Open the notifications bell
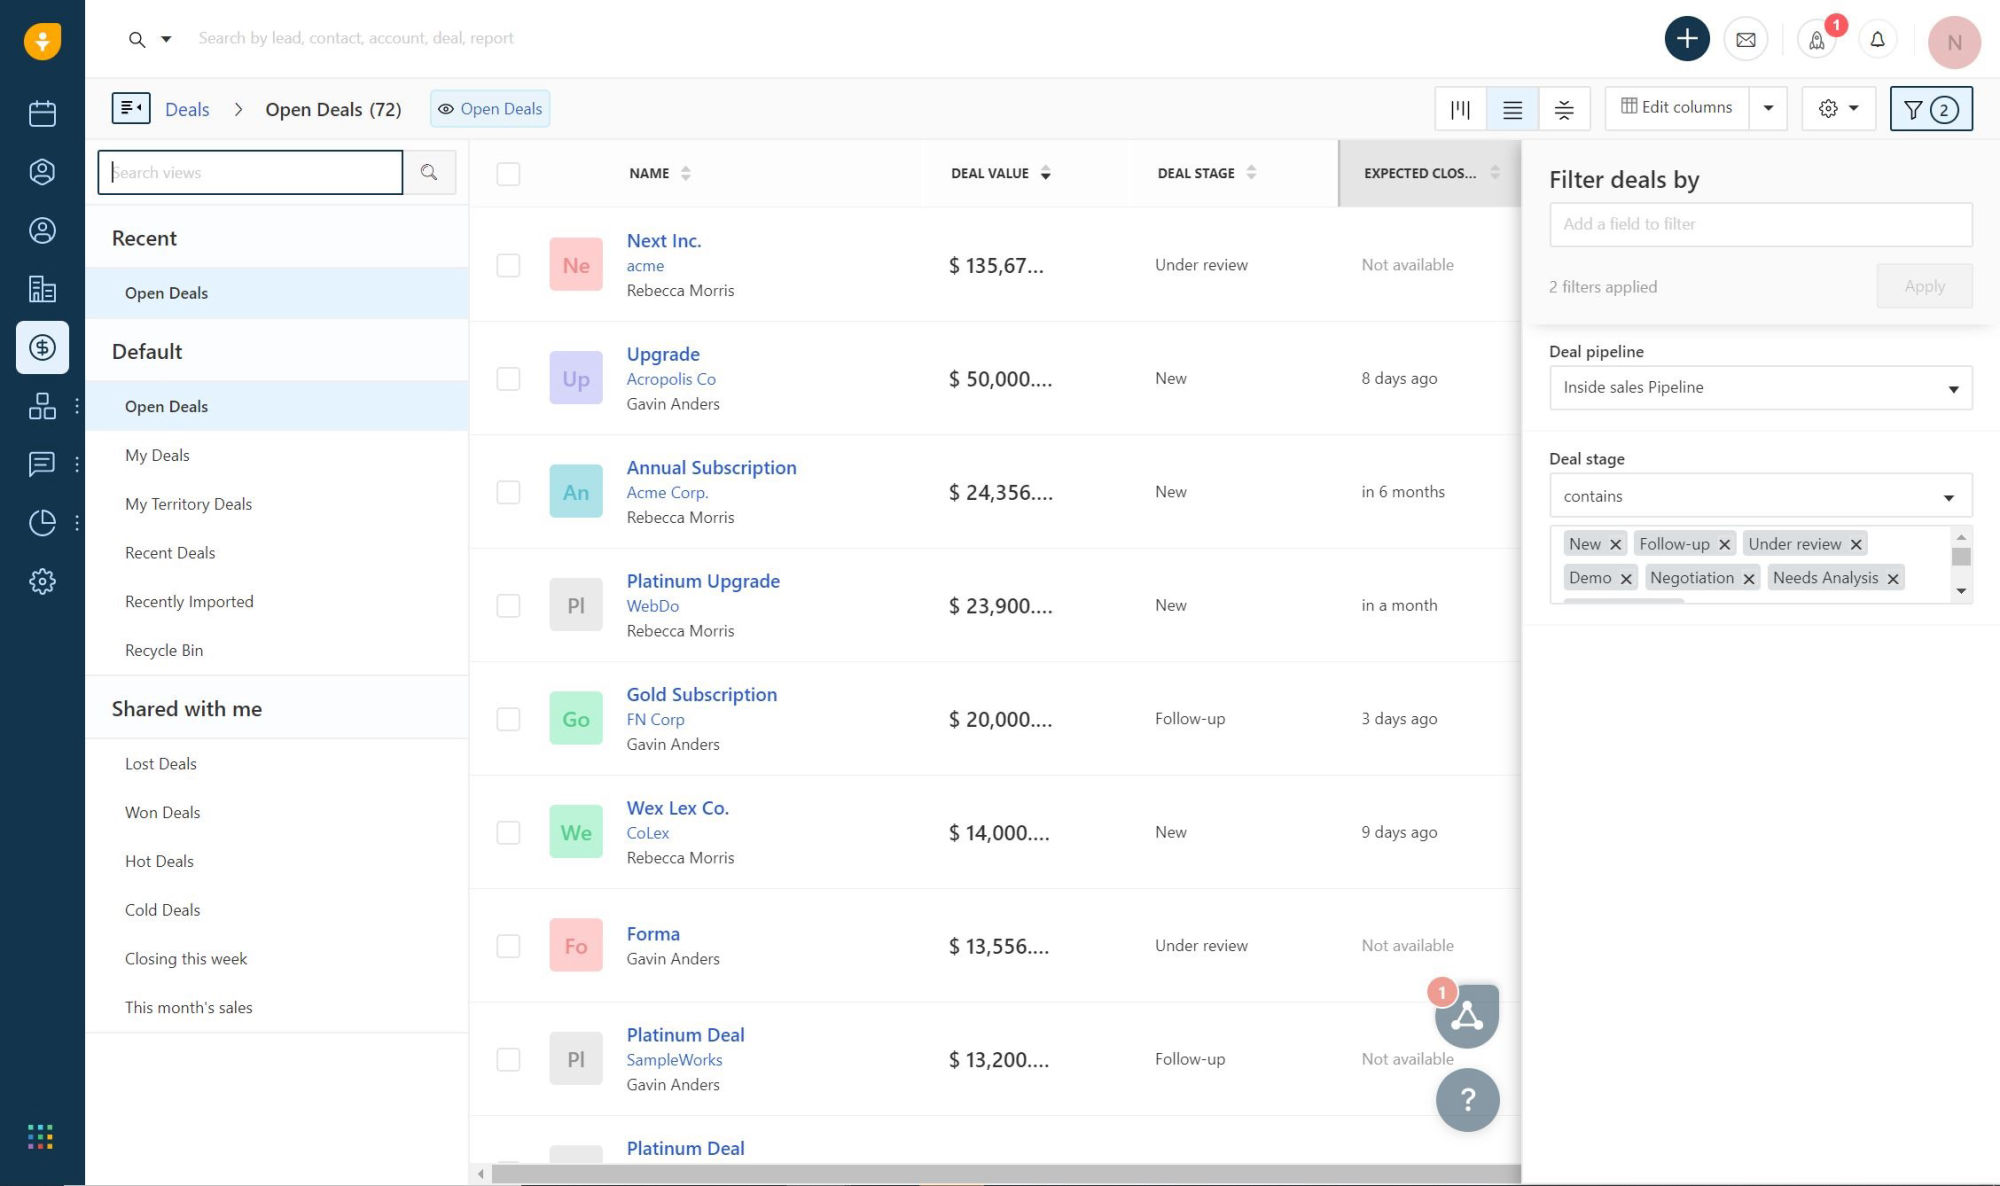 tap(1877, 39)
